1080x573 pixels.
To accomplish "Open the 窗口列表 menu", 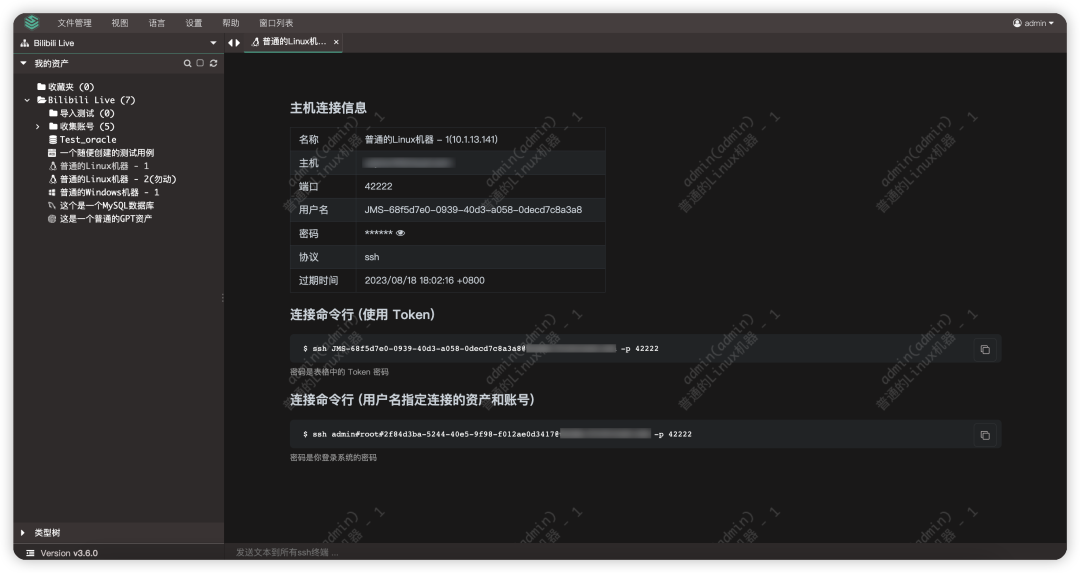I will (x=276, y=23).
